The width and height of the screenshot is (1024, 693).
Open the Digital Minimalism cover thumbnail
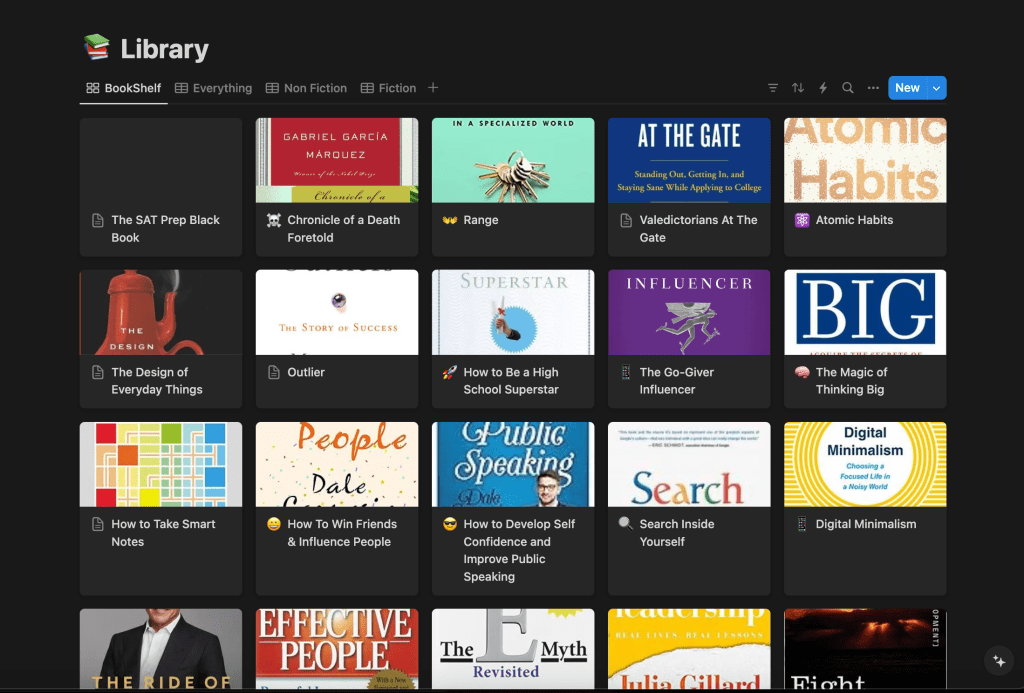865,464
